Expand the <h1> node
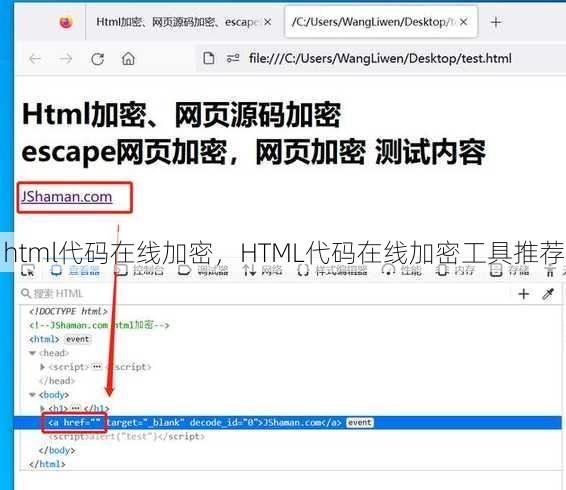 [42, 408]
